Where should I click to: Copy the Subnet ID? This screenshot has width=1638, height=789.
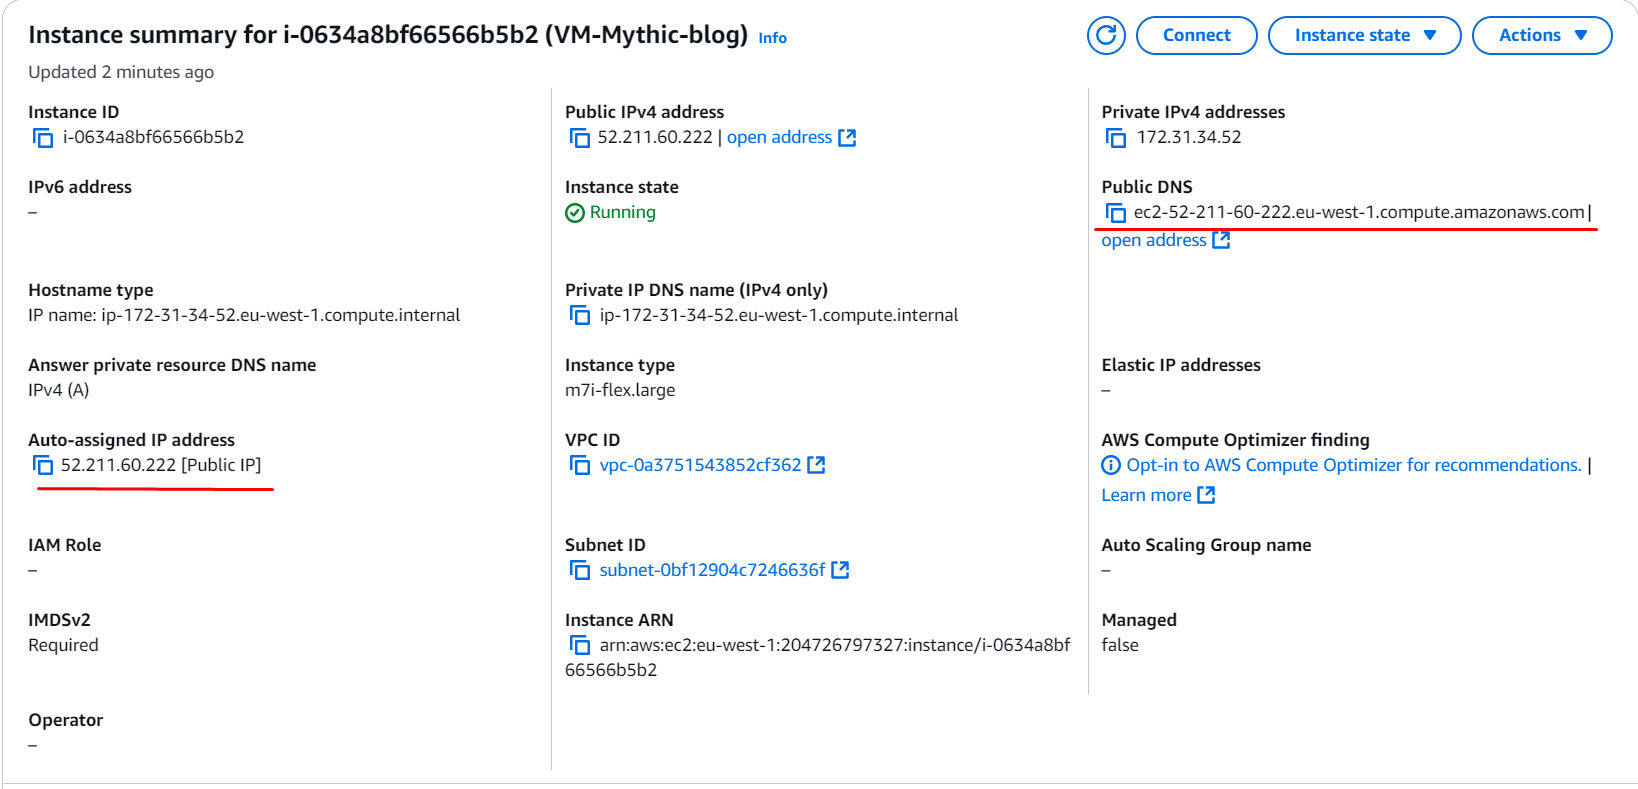click(581, 569)
